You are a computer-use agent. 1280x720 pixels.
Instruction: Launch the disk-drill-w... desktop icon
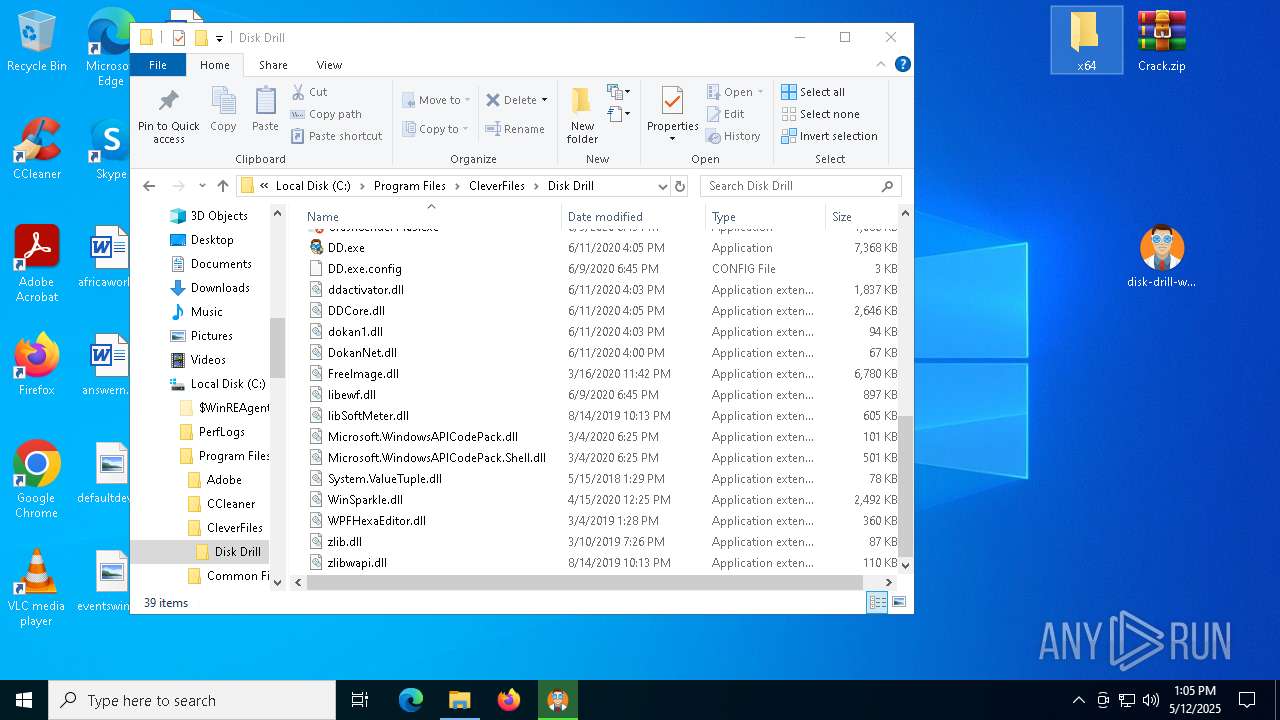pyautogui.click(x=1161, y=257)
